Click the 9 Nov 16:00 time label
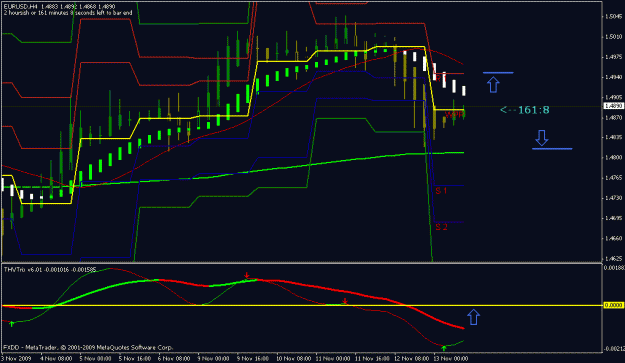This screenshot has height=363, width=625. [253, 358]
